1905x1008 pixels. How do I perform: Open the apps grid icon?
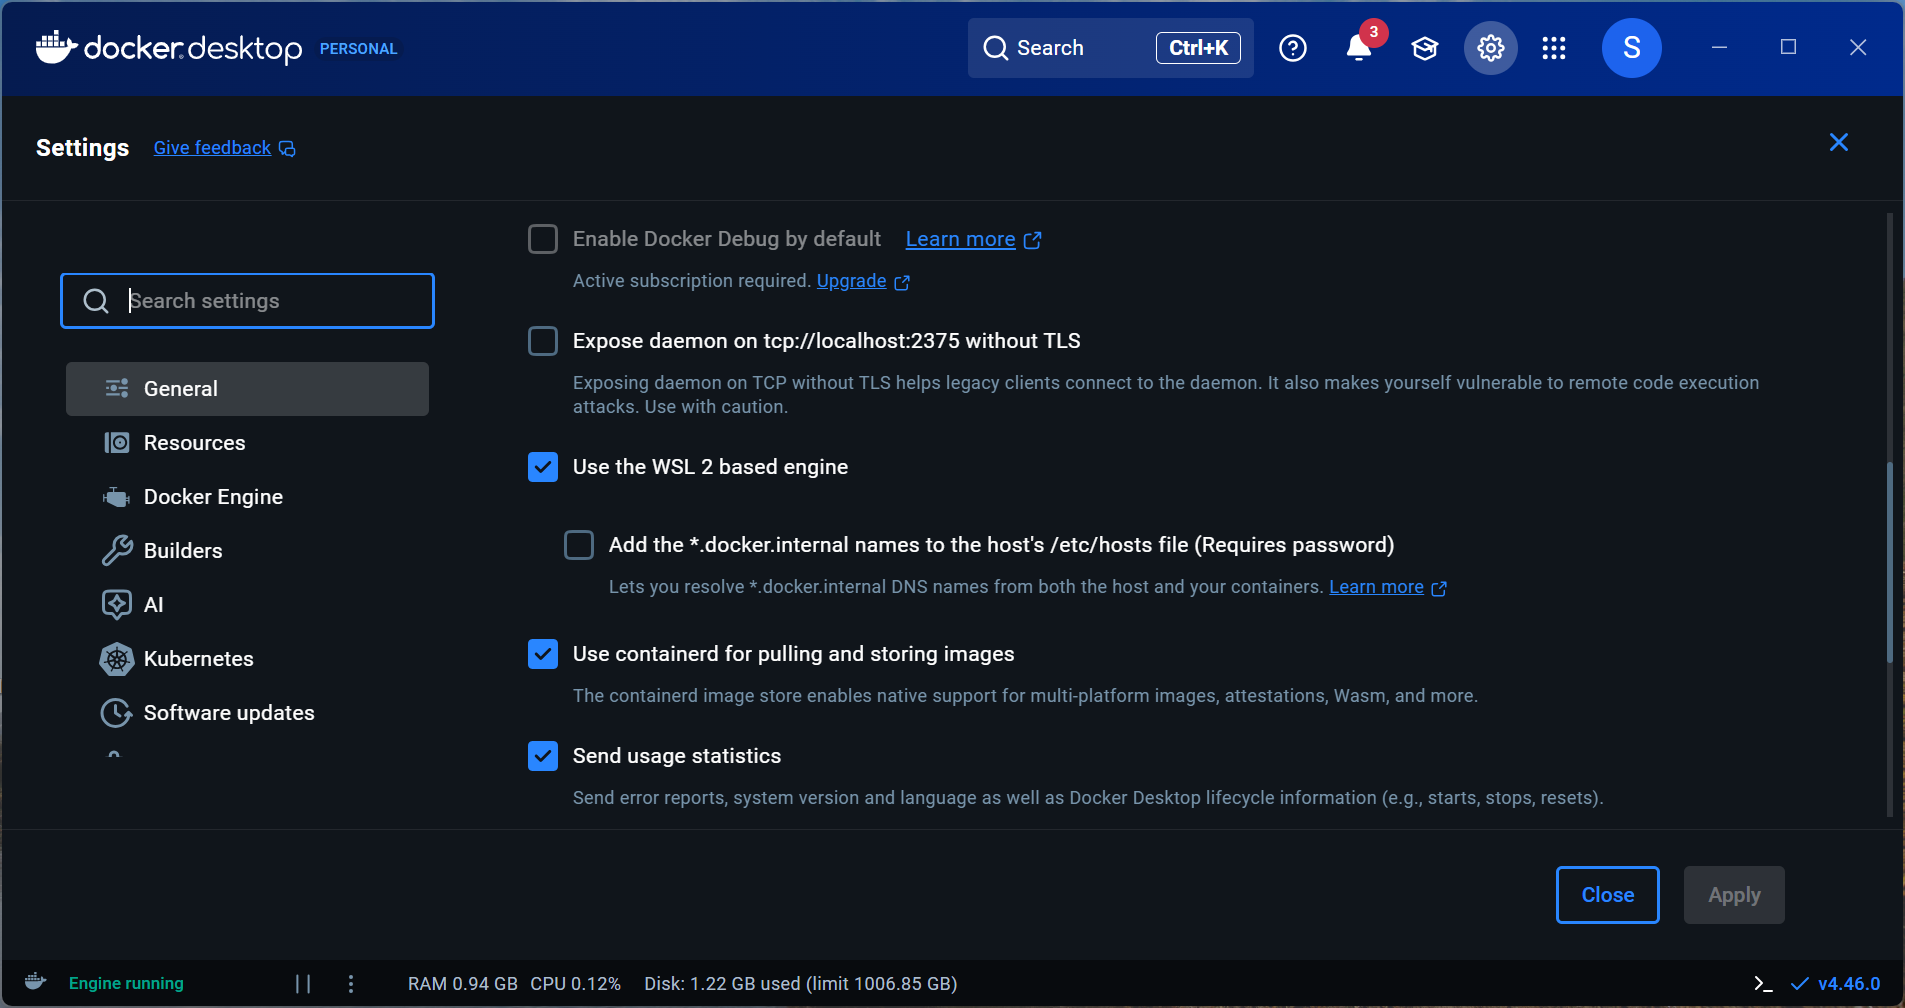tap(1554, 48)
